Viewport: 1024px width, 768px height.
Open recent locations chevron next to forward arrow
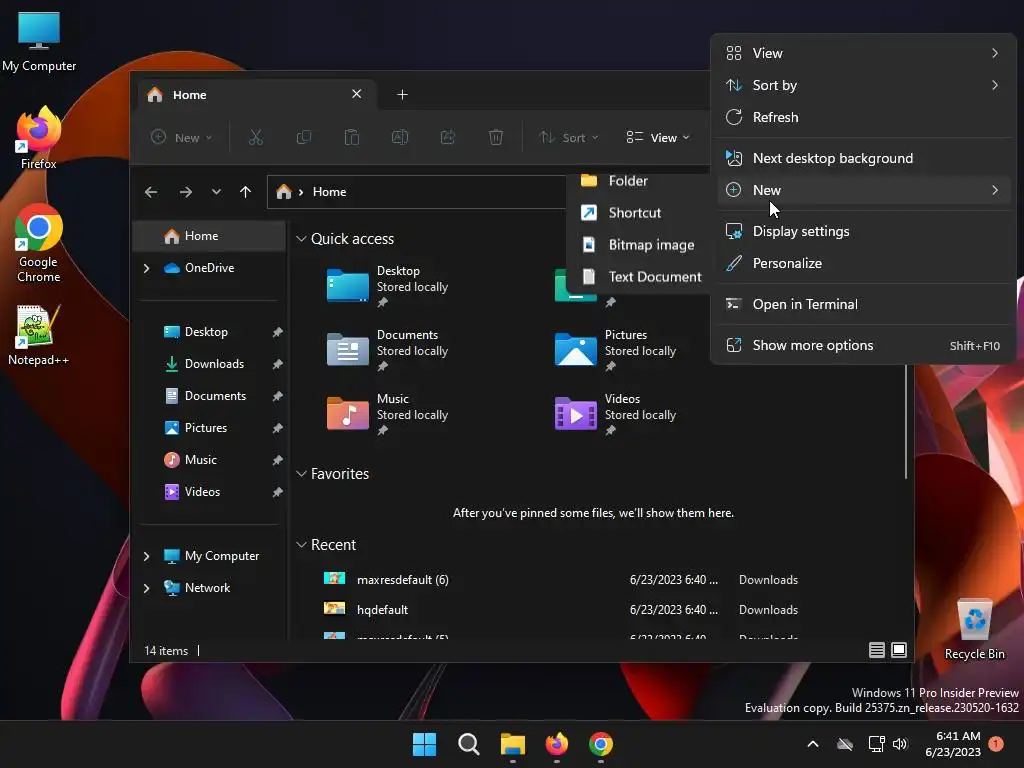click(x=216, y=192)
